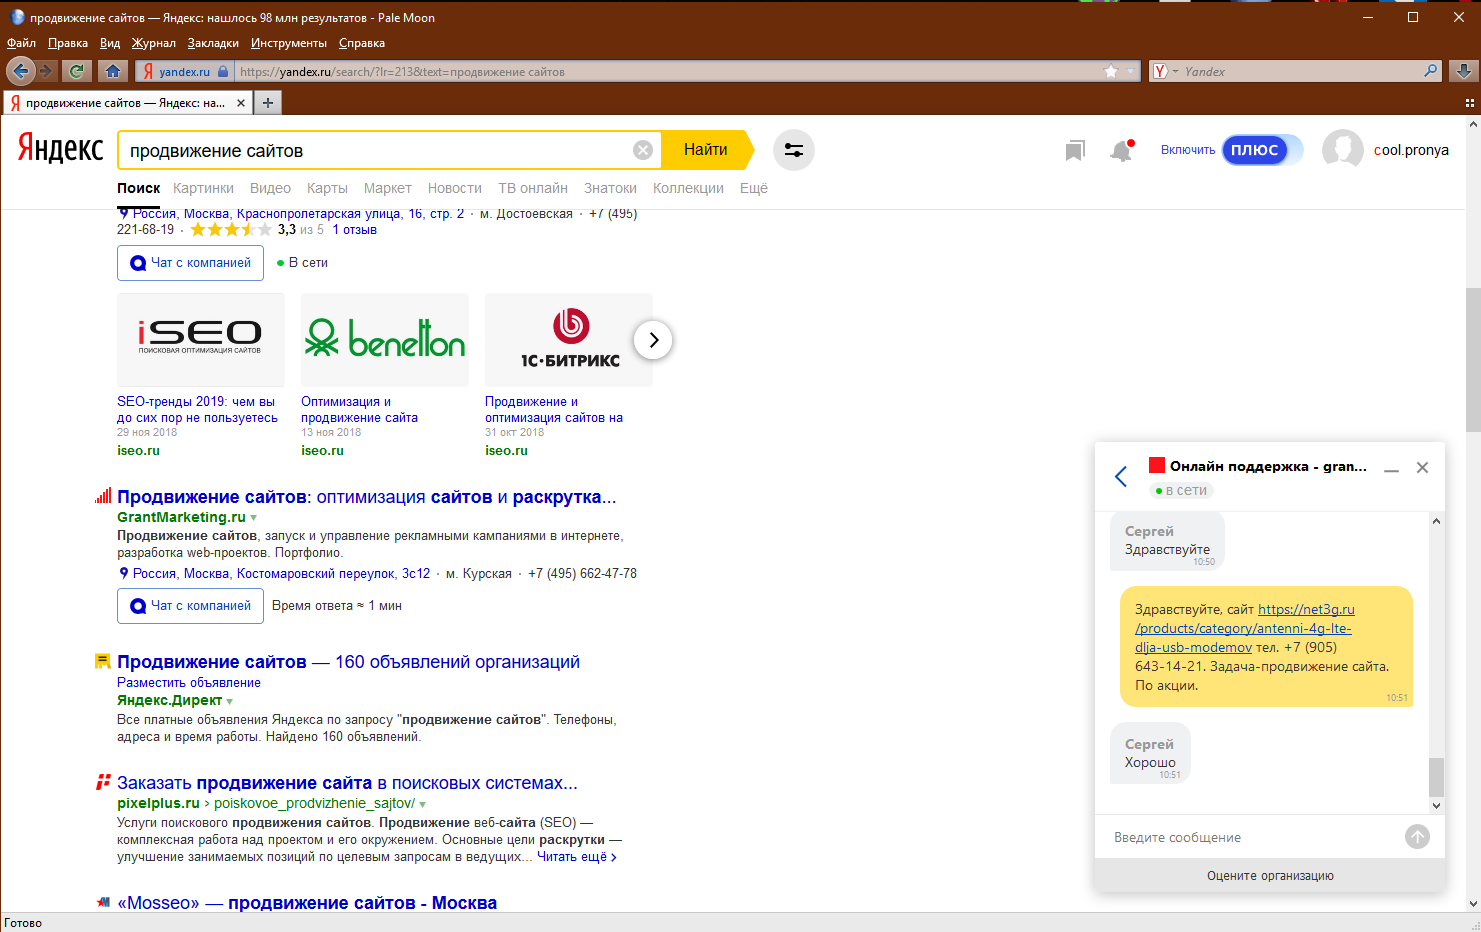
Task: Click Чат с компанией under GrantMarketing
Action: (190, 606)
